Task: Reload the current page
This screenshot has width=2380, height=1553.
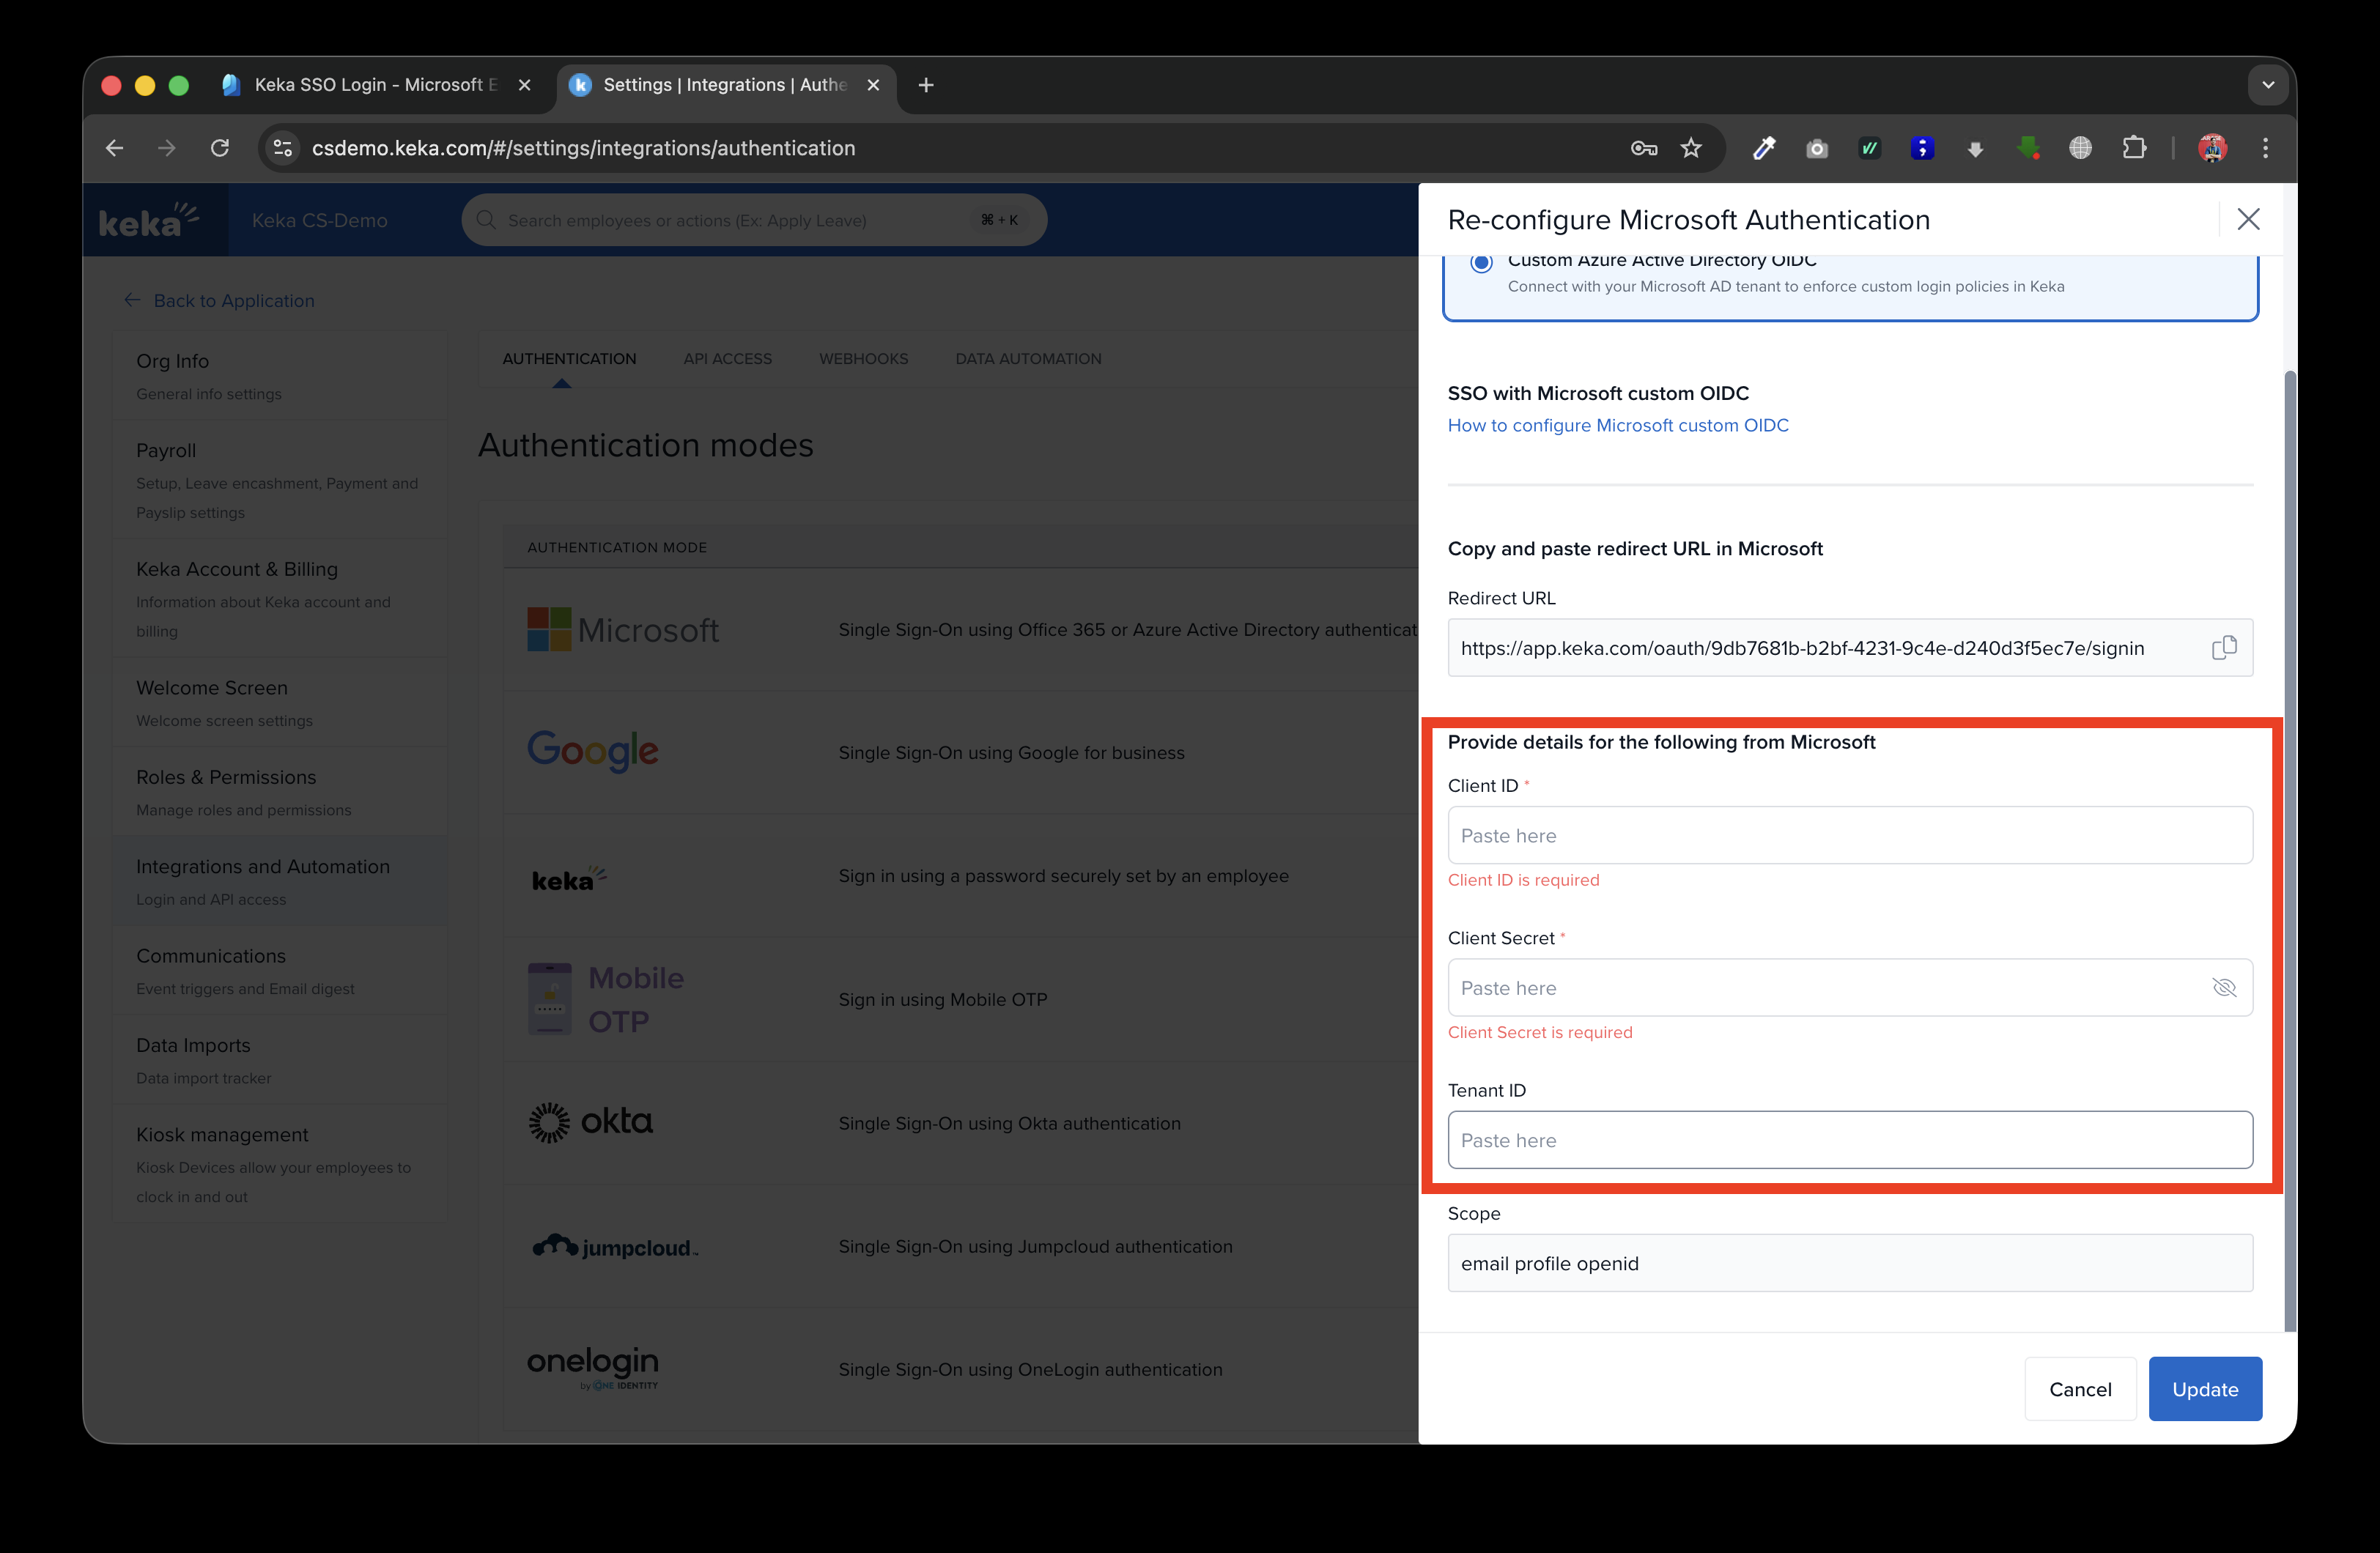Action: [x=220, y=148]
